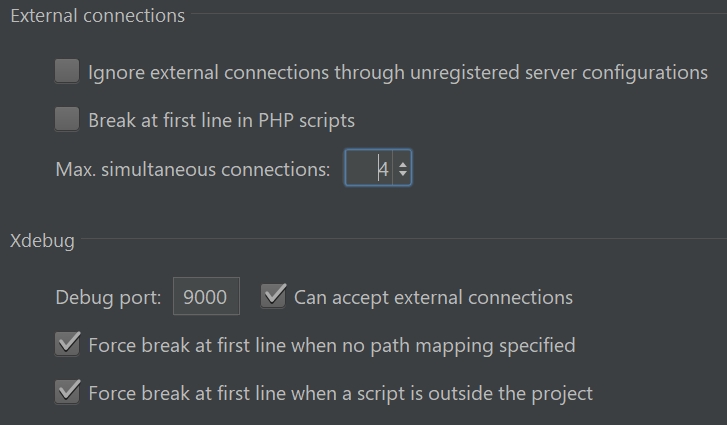Image resolution: width=727 pixels, height=425 pixels.
Task: Click the 'Max. simultaneous connections:' label
Action: (x=193, y=170)
